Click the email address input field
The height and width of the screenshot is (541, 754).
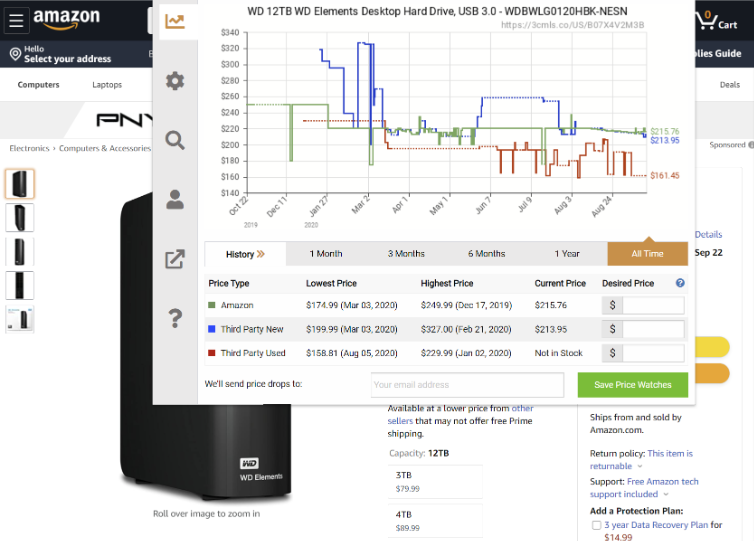(467, 385)
